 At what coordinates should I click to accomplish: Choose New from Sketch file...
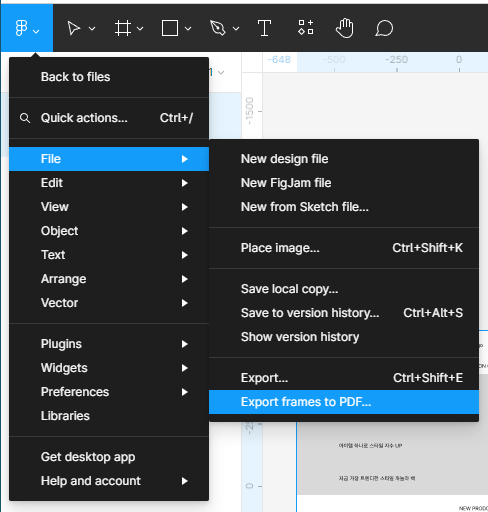[x=344, y=207]
